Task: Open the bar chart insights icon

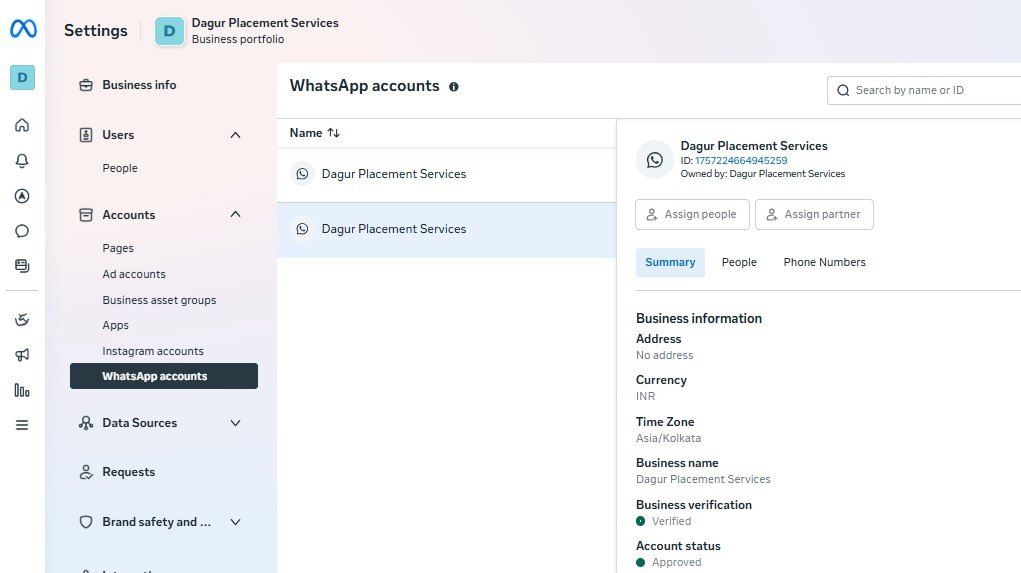Action: point(22,390)
